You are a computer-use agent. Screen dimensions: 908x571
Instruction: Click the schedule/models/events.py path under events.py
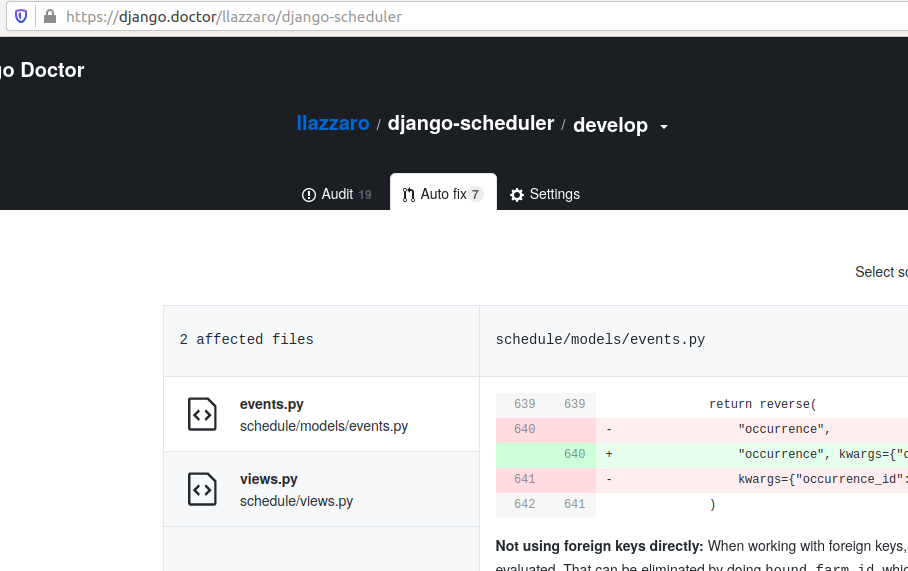324,426
